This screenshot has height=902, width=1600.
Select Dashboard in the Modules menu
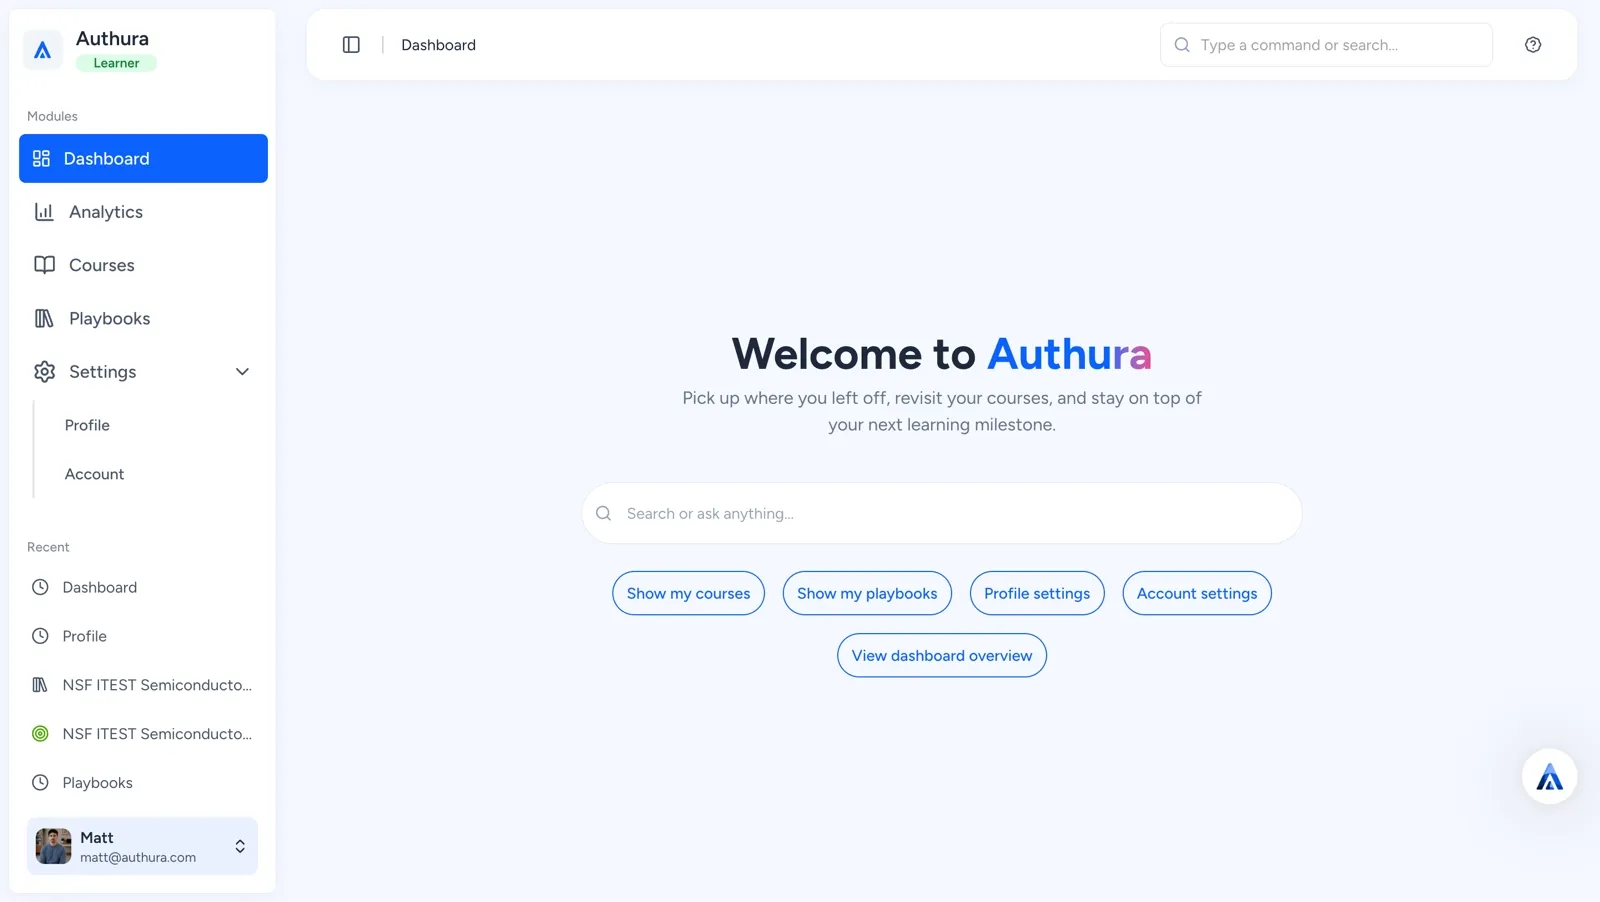143,159
